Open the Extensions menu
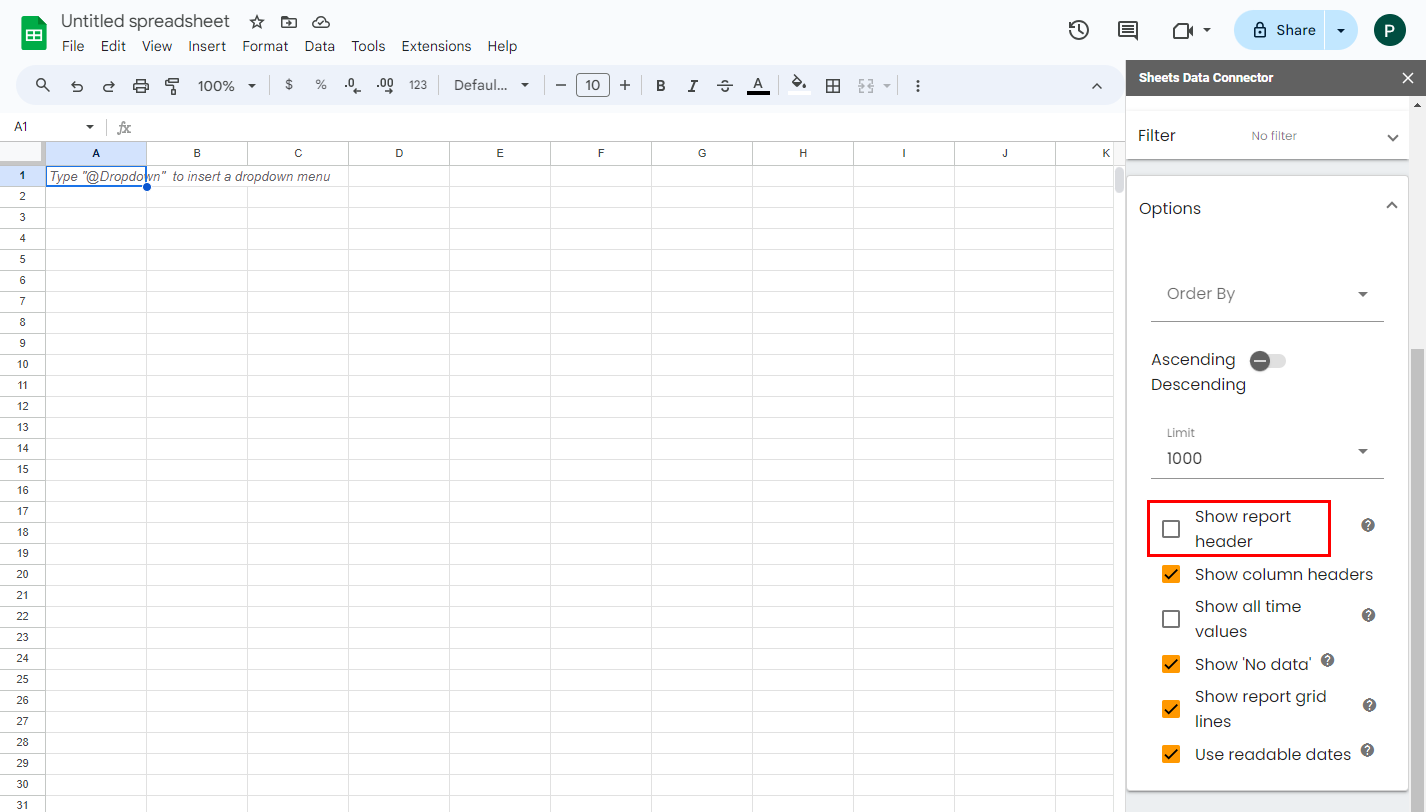1426x812 pixels. point(436,46)
